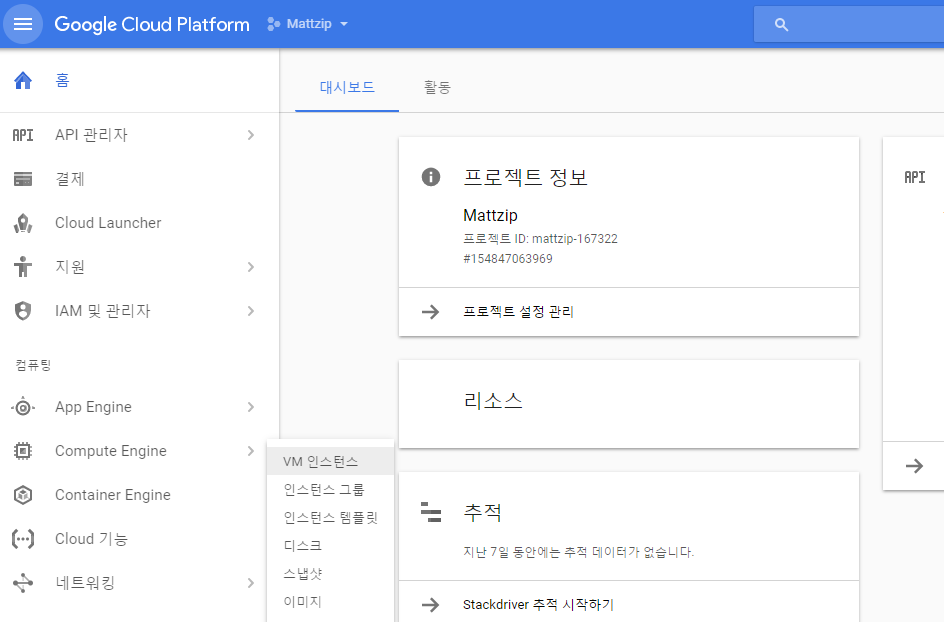Click the Compute Engine chip icon
The width and height of the screenshot is (944, 622).
[x=23, y=451]
